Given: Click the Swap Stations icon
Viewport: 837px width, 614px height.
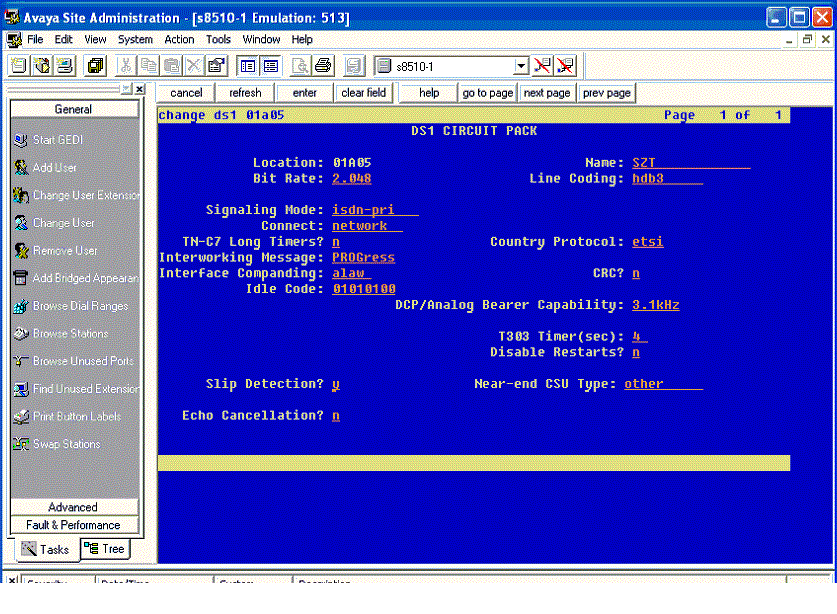Looking at the screenshot, I should pos(21,444).
